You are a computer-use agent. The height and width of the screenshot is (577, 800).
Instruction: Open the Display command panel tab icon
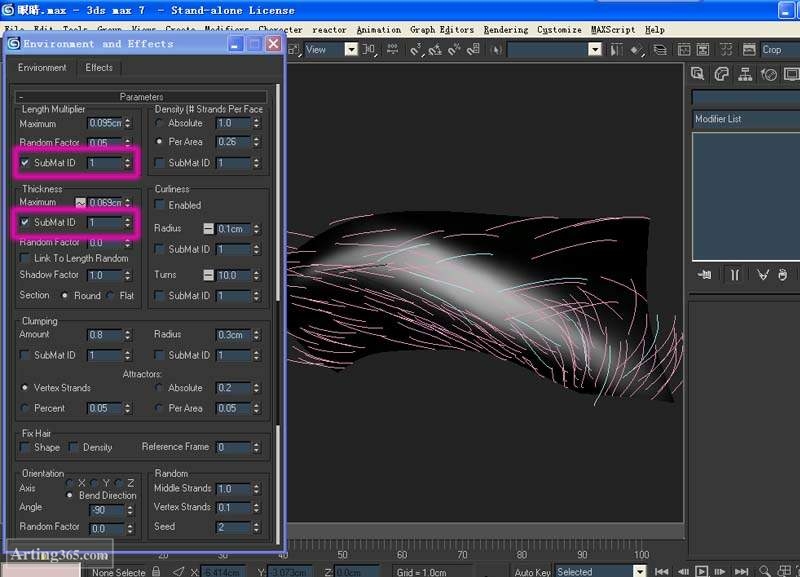[x=791, y=74]
